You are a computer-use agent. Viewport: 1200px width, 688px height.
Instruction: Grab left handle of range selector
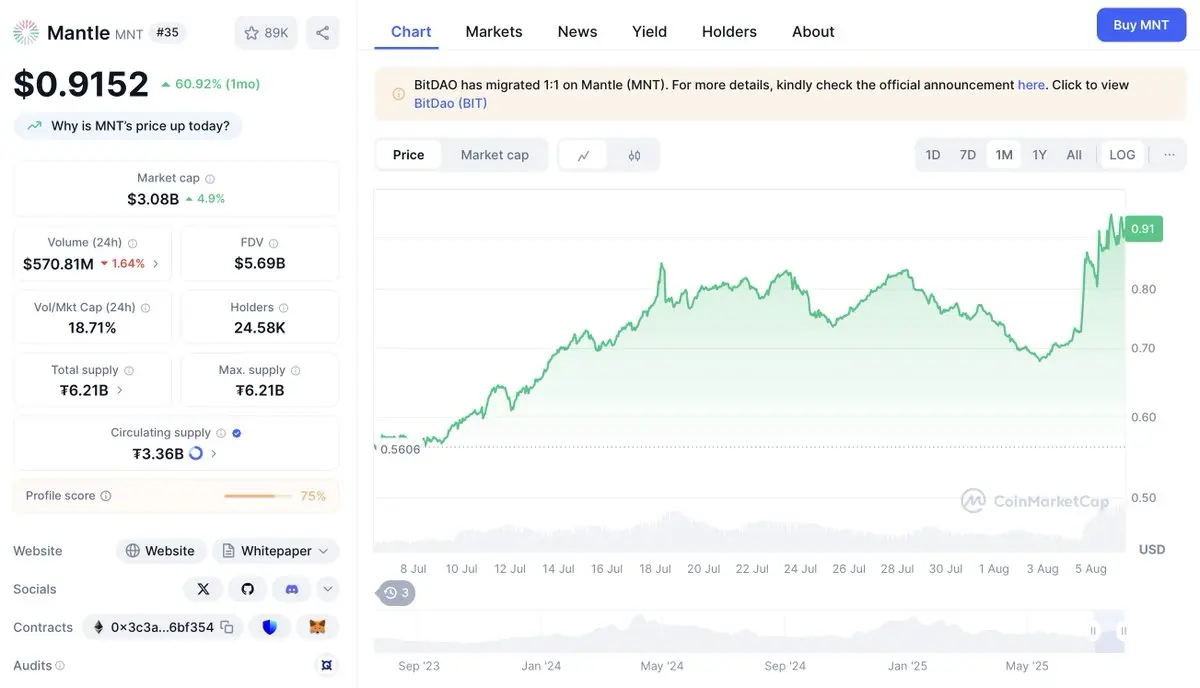[1093, 631]
